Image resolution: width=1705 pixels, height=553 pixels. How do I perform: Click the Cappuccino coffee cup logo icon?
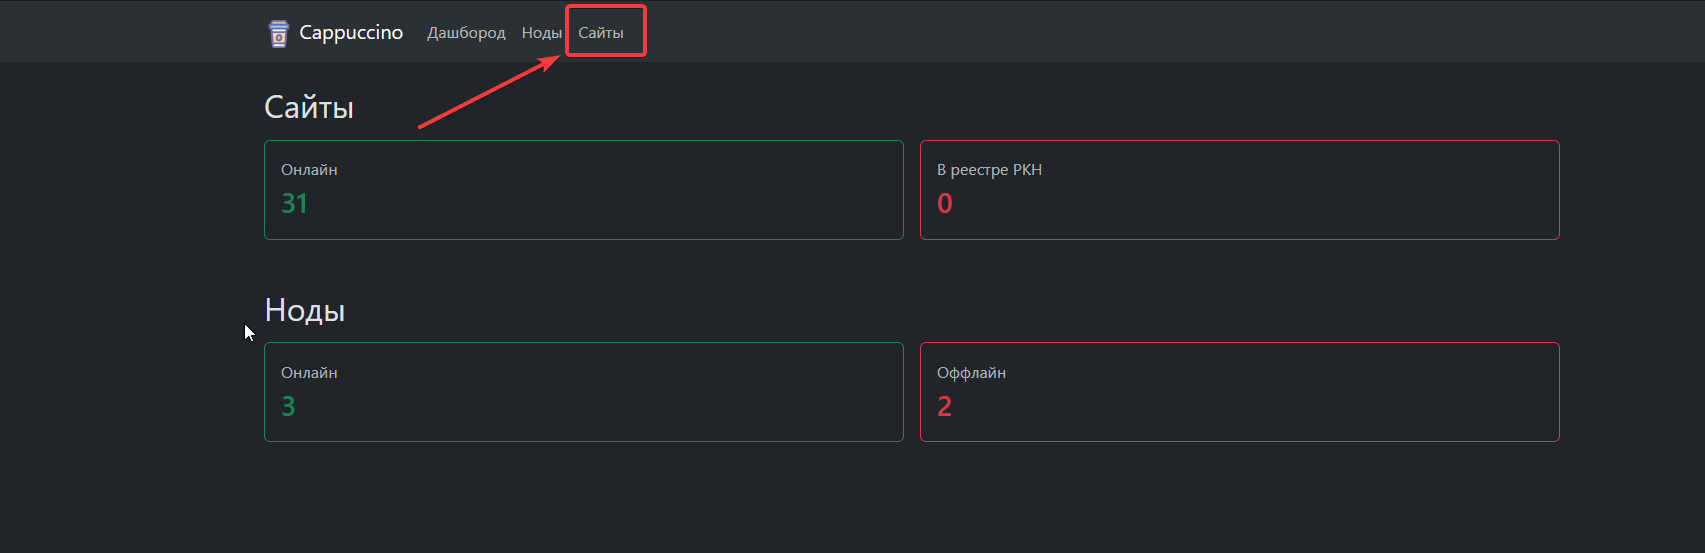[279, 33]
